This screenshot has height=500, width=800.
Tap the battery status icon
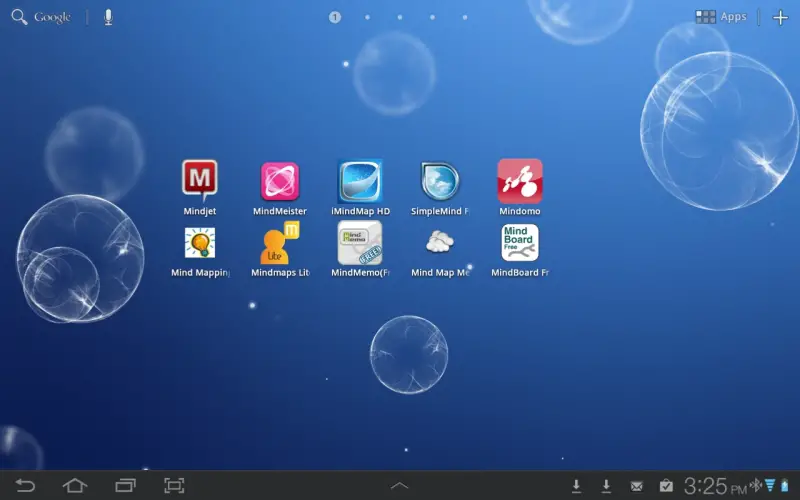click(x=785, y=485)
